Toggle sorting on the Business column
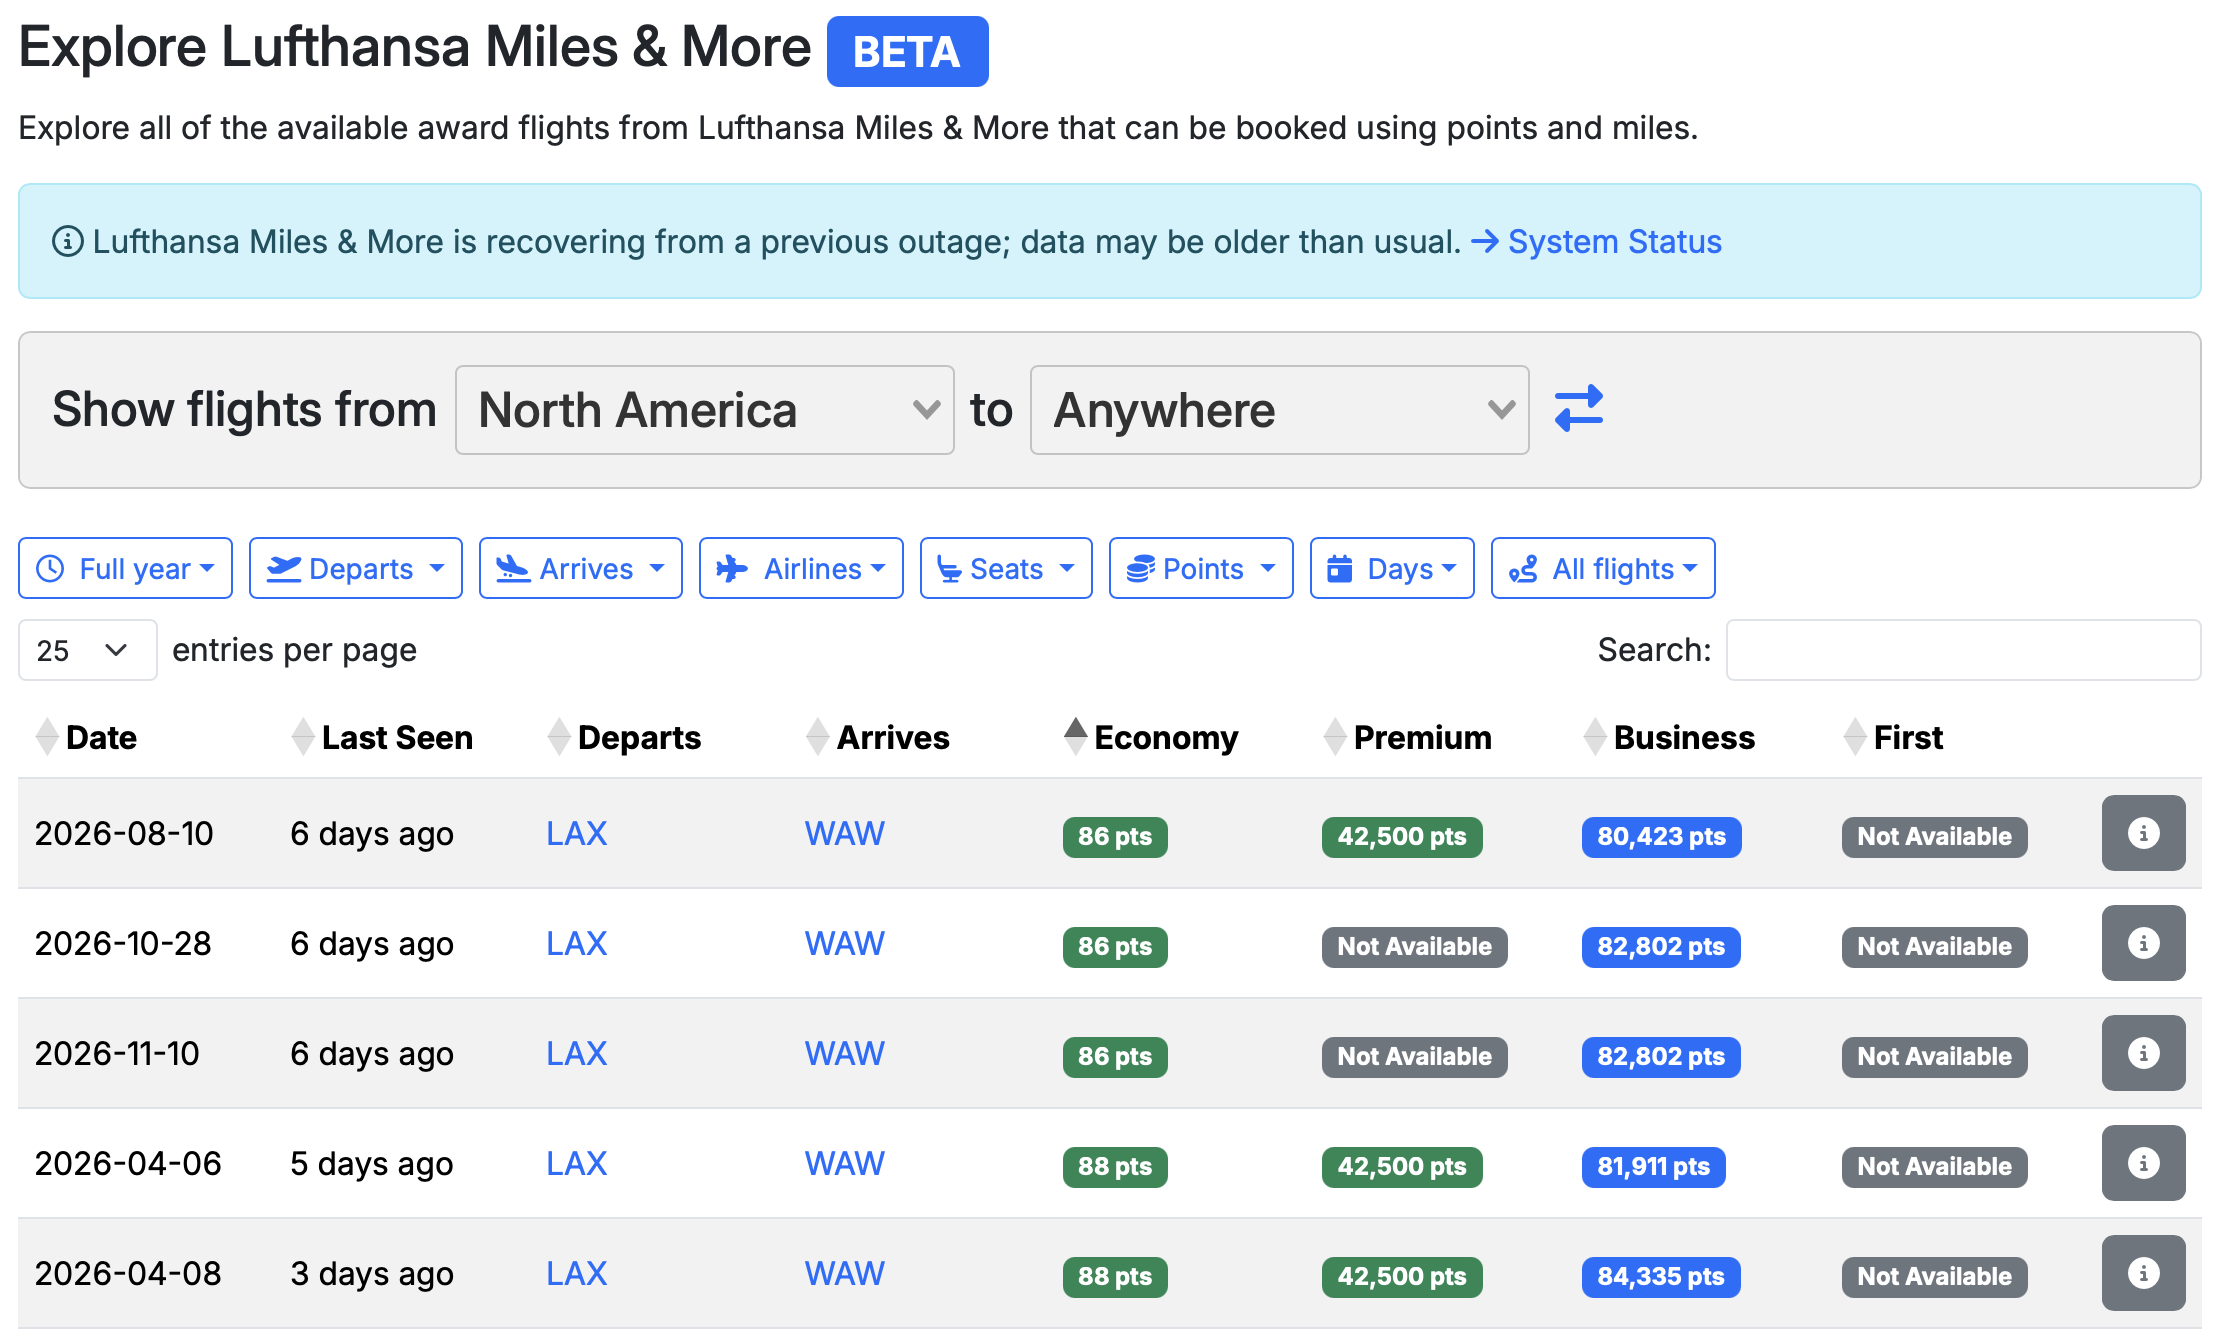This screenshot has width=2216, height=1344. [1684, 737]
